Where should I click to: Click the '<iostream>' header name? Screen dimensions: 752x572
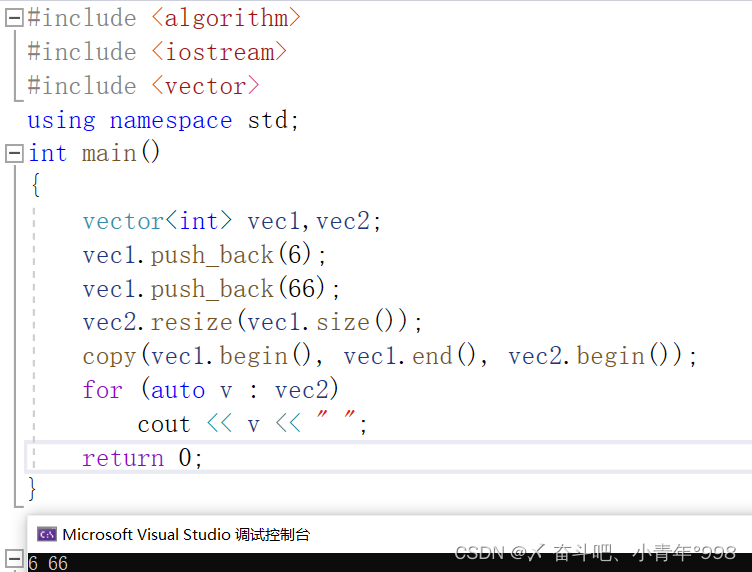click(x=219, y=52)
